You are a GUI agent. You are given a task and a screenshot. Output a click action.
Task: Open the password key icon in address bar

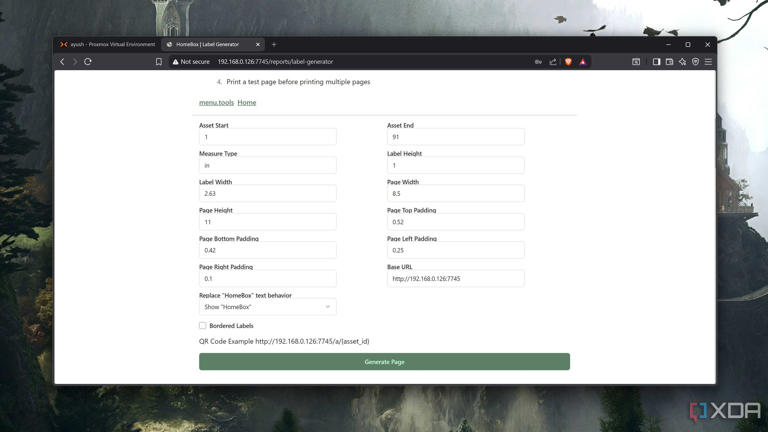(x=538, y=62)
